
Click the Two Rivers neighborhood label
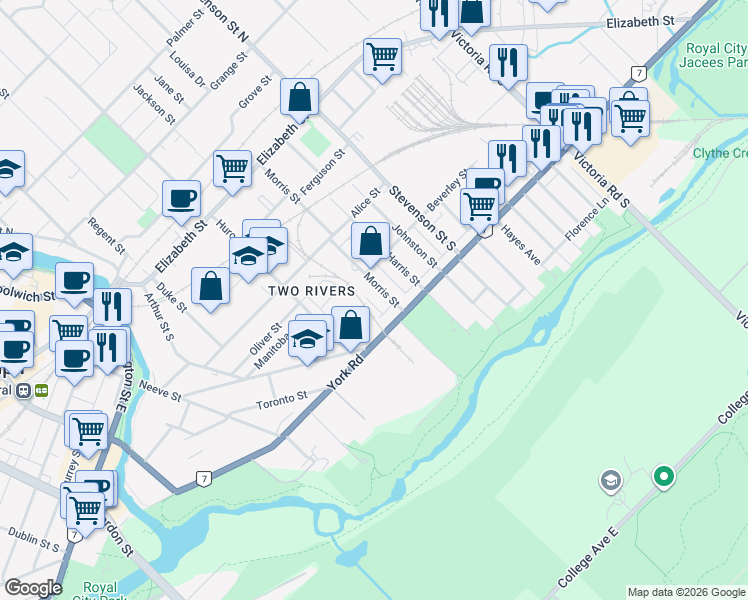[312, 291]
